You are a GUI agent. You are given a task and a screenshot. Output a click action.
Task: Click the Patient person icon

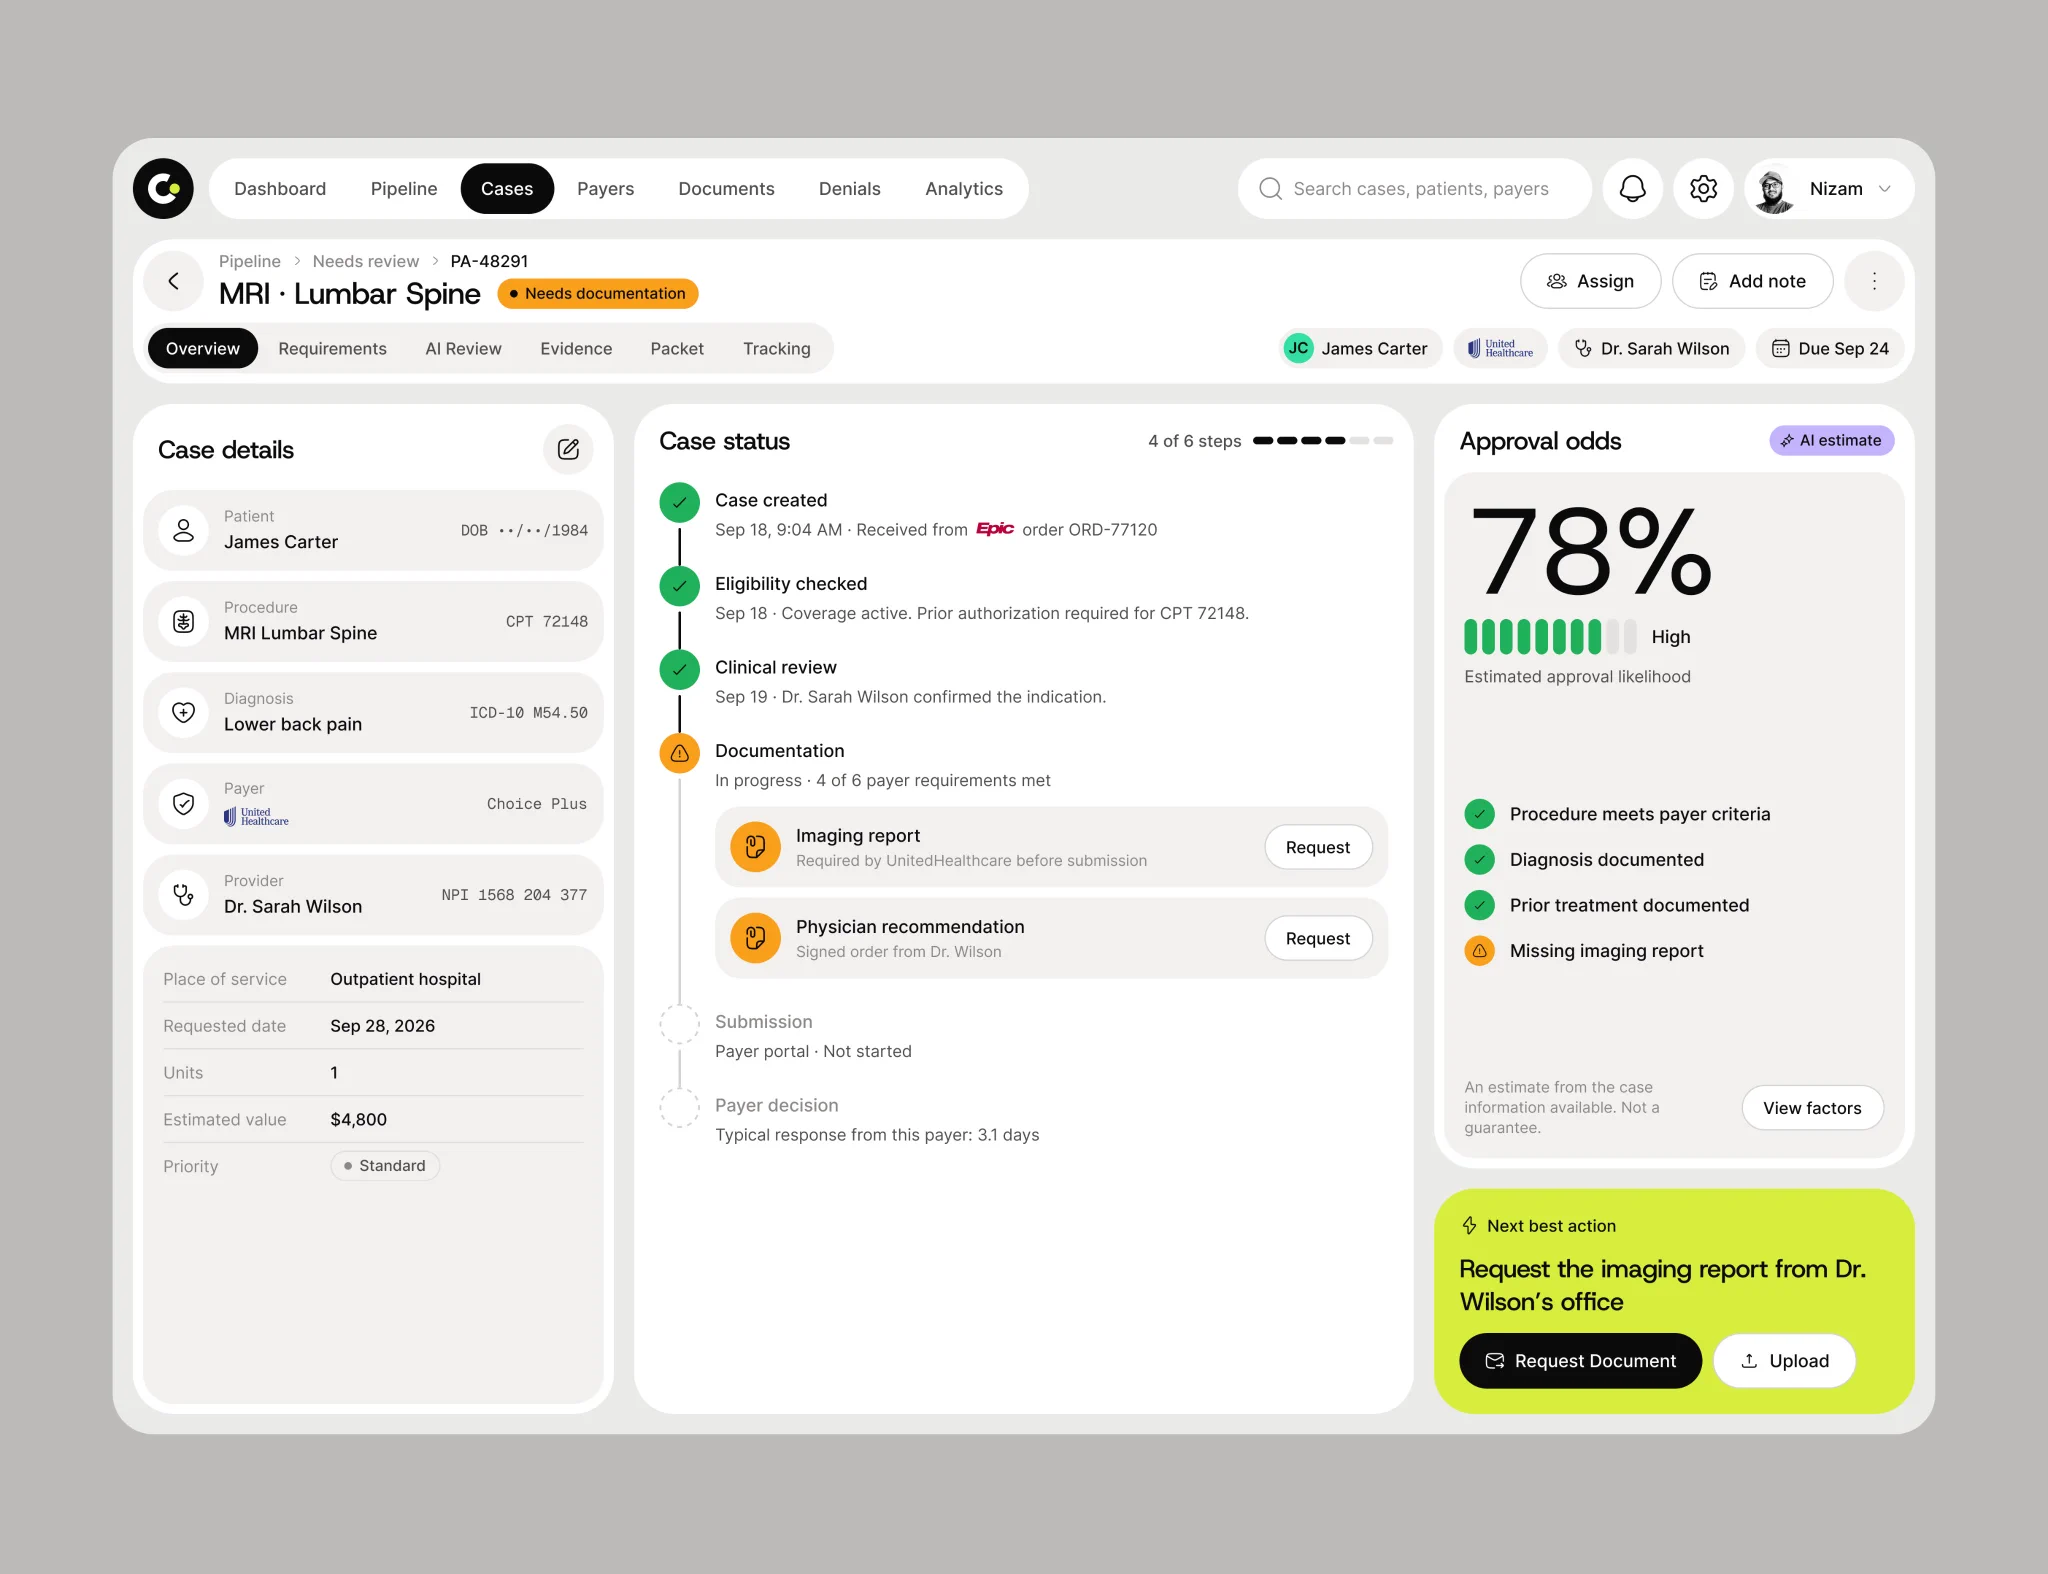(184, 530)
